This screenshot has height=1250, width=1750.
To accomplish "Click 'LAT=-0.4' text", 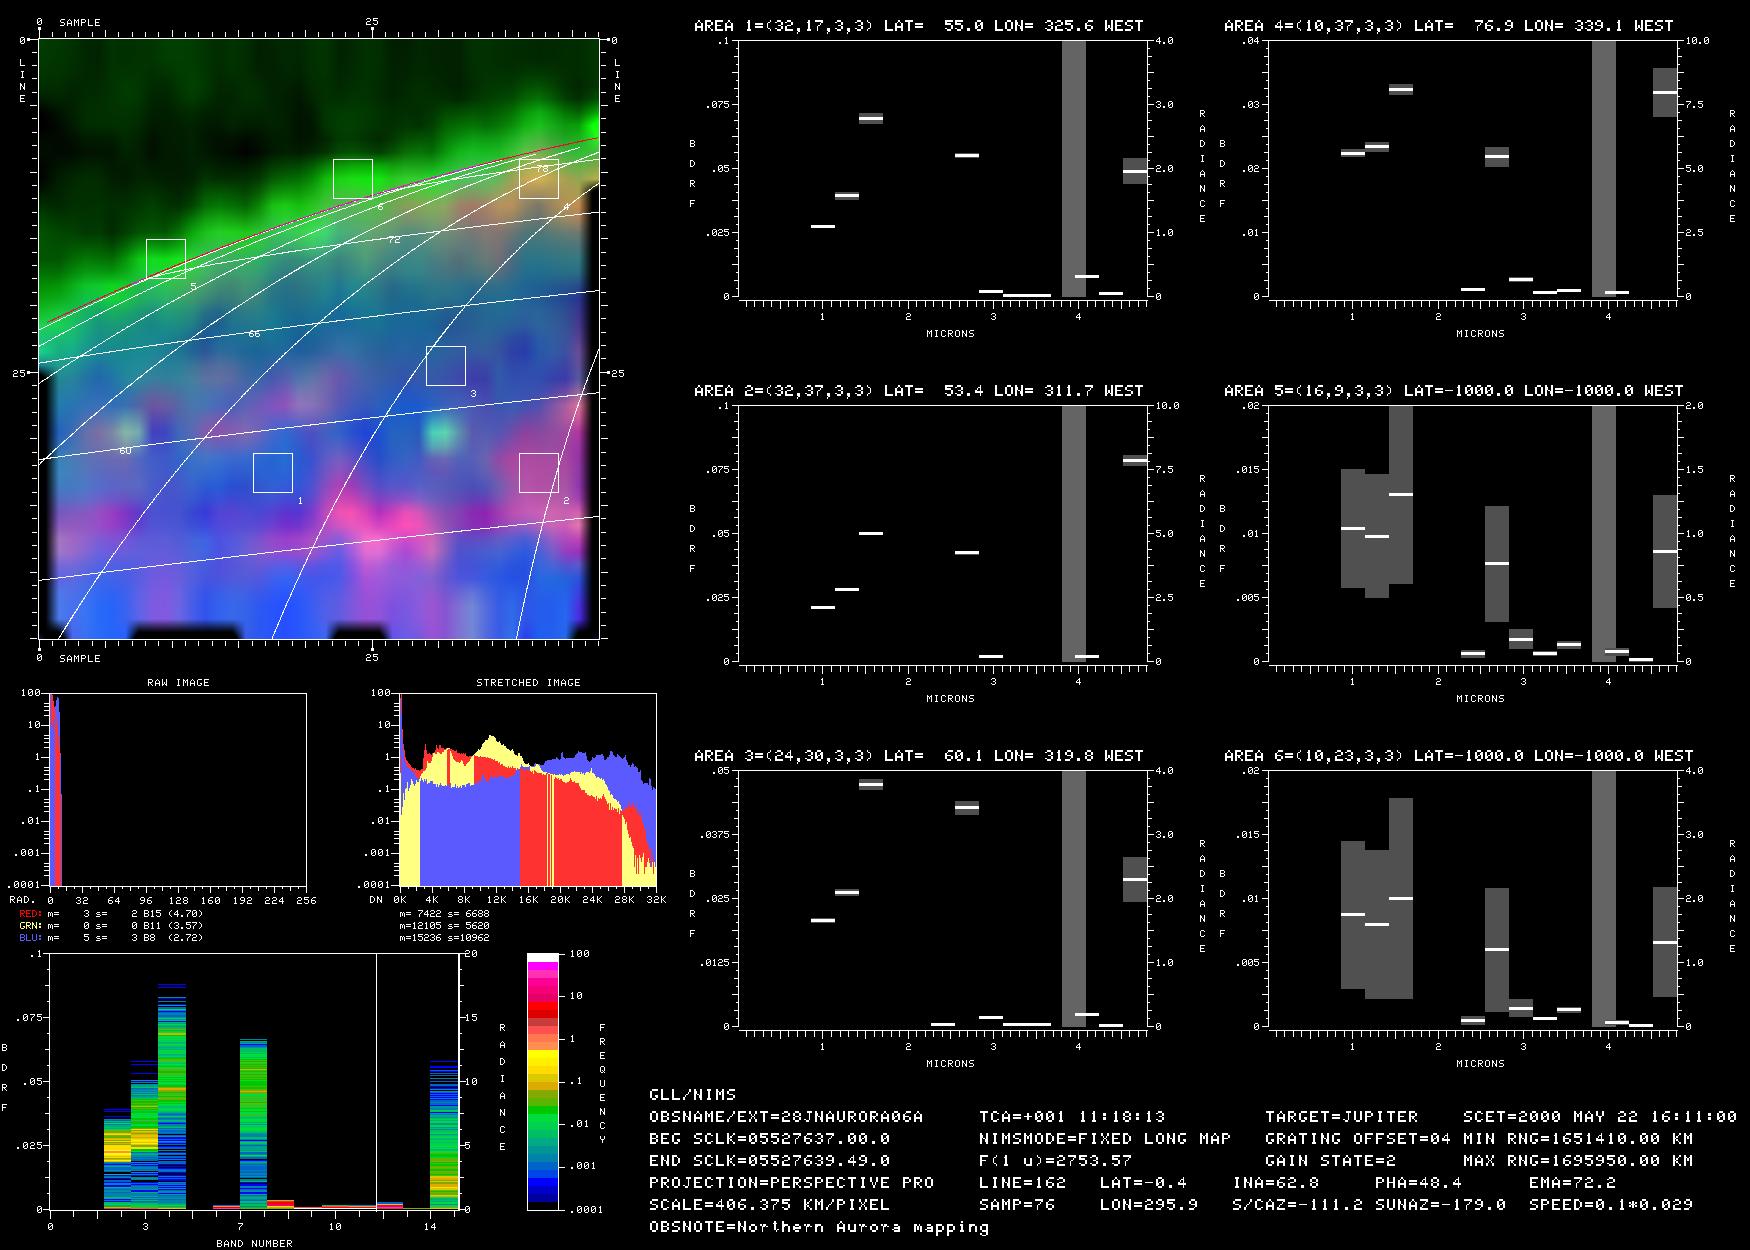I will [1143, 1183].
